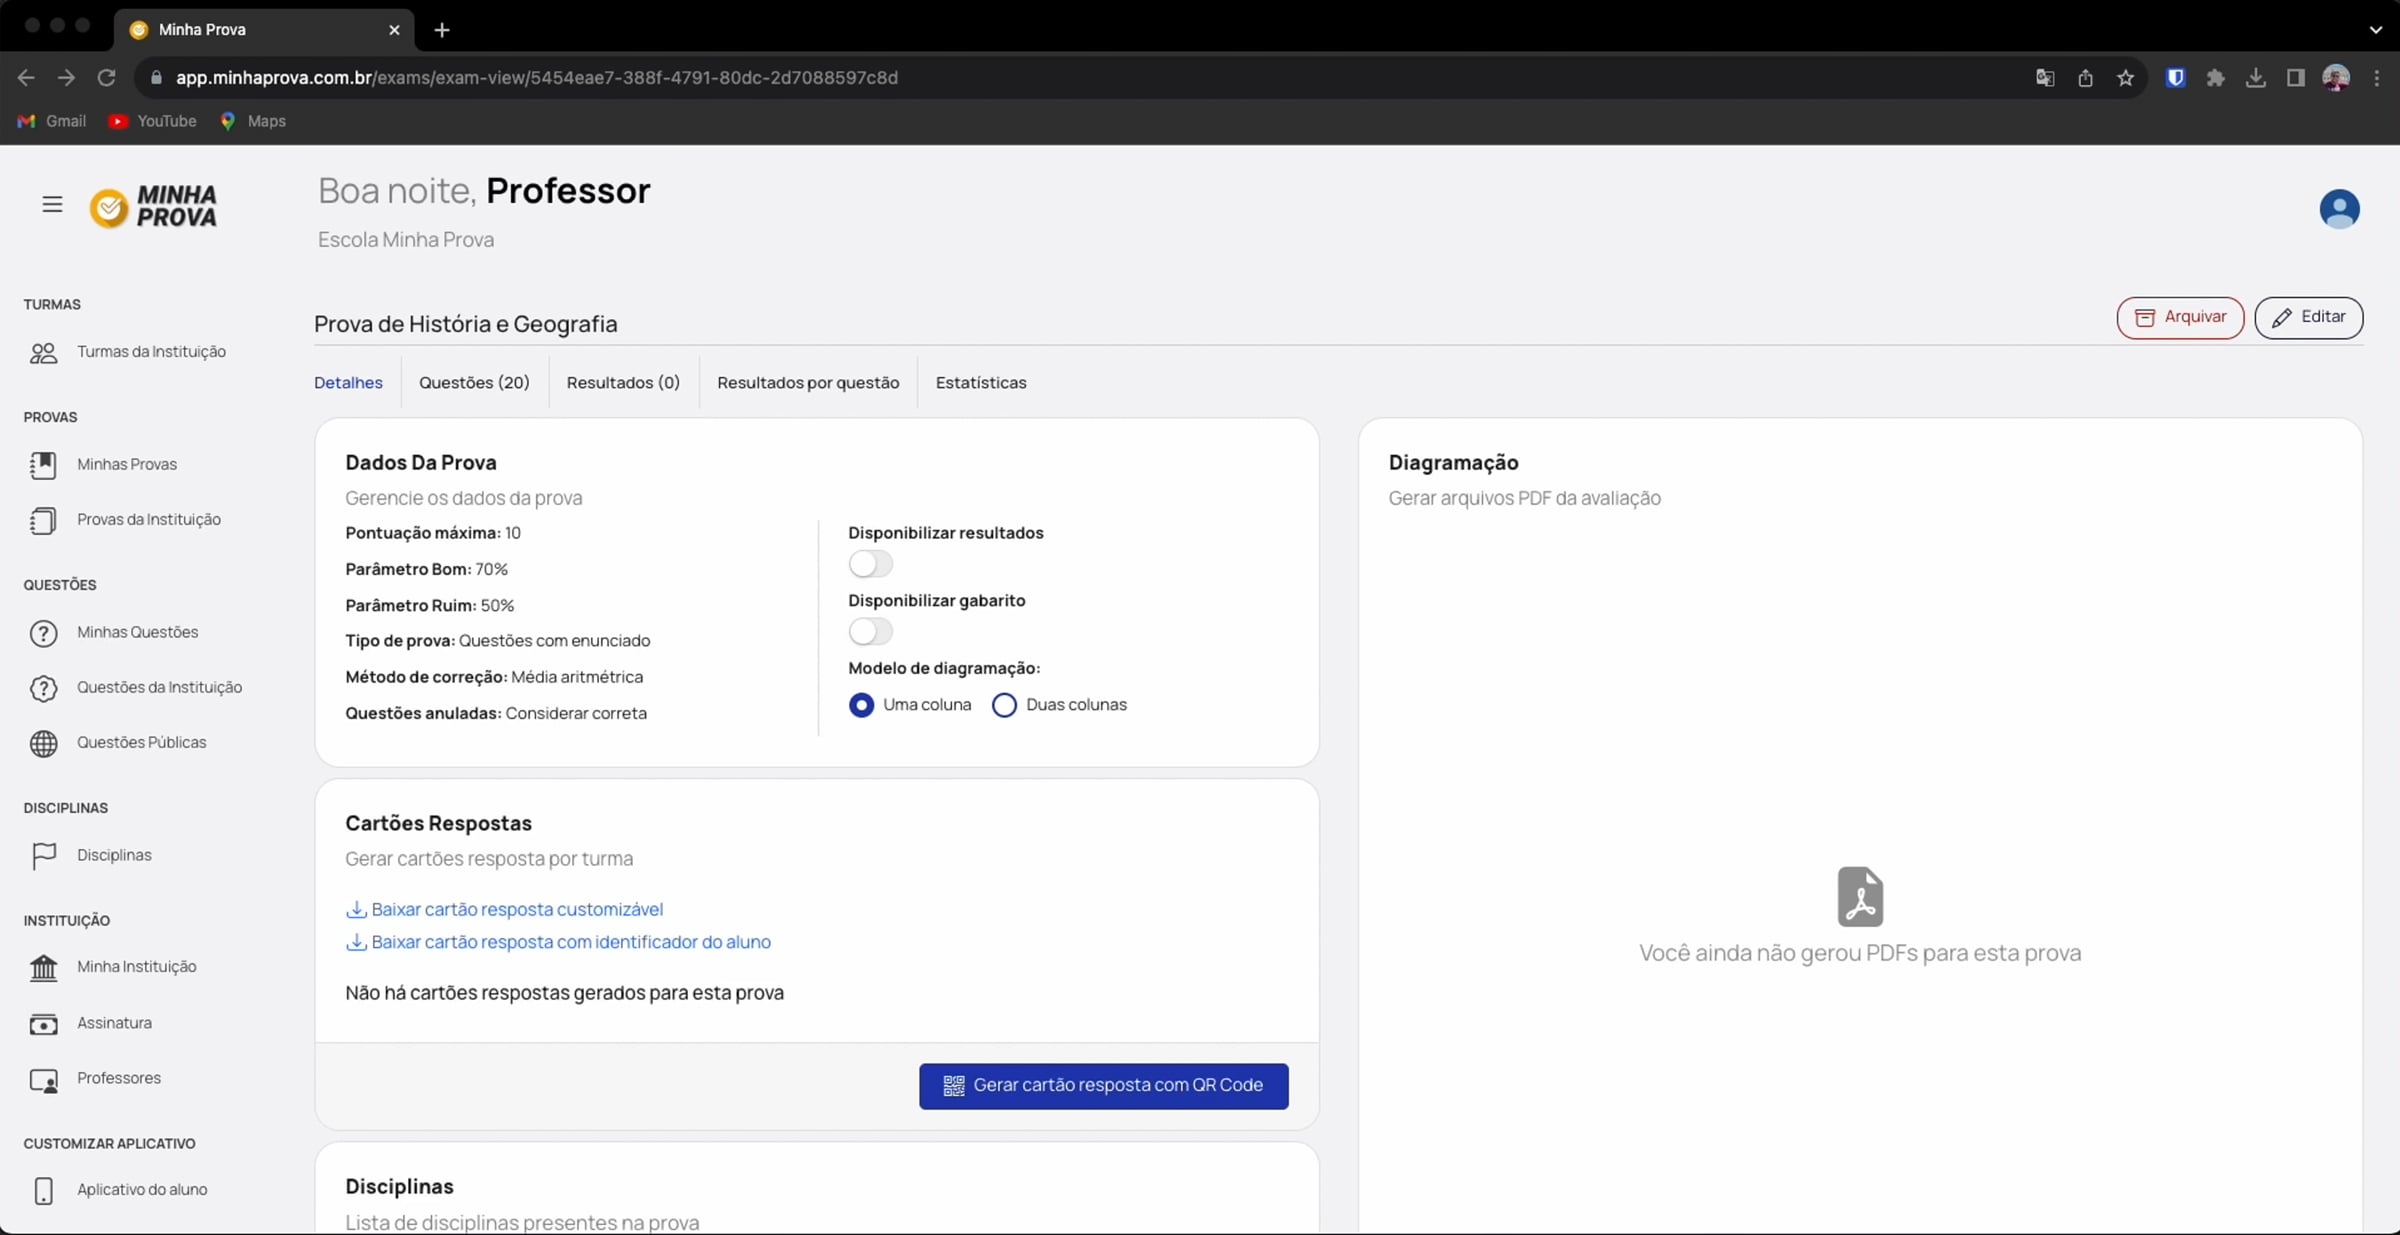Switch to the Questões (20) tab

474,383
